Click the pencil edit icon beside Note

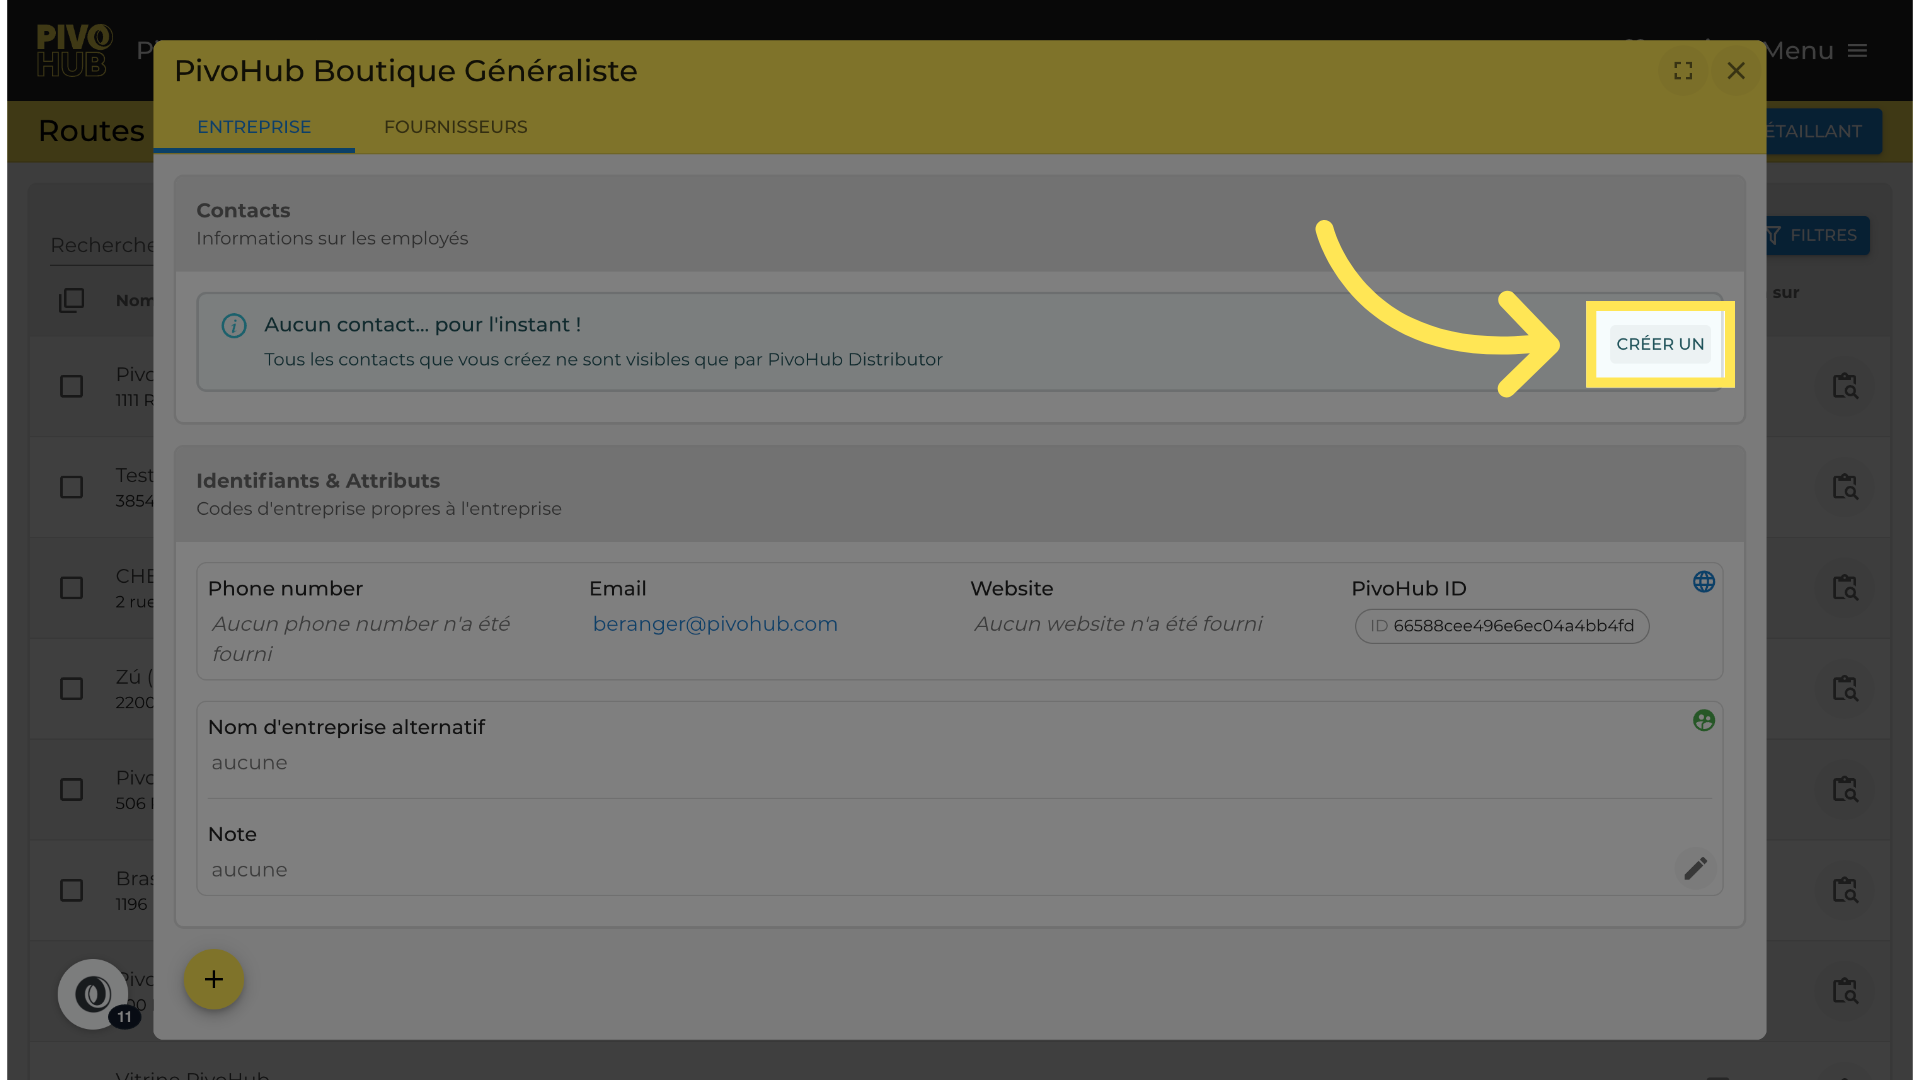tap(1695, 868)
